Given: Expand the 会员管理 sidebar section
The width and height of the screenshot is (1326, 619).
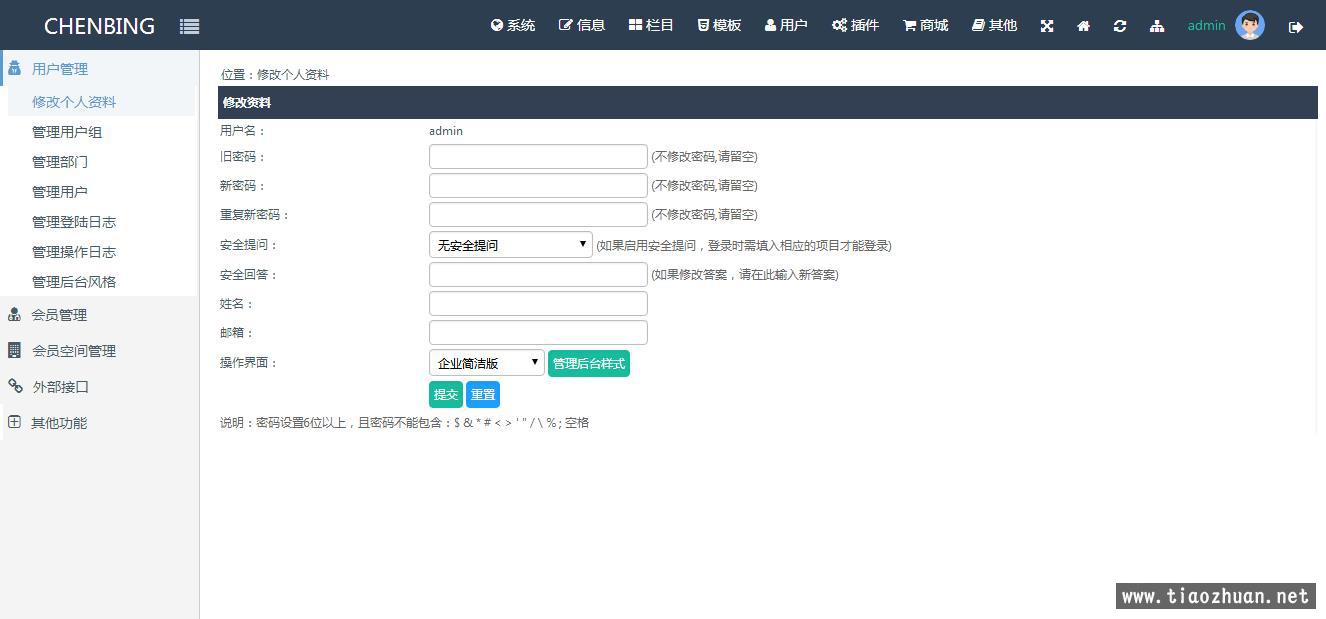Looking at the screenshot, I should click(59, 315).
